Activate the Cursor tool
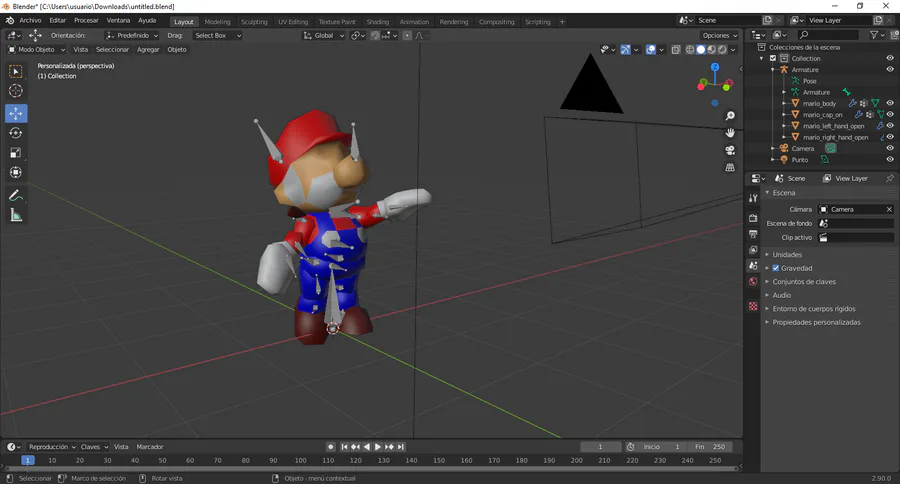The height and width of the screenshot is (484, 900). click(x=15, y=91)
